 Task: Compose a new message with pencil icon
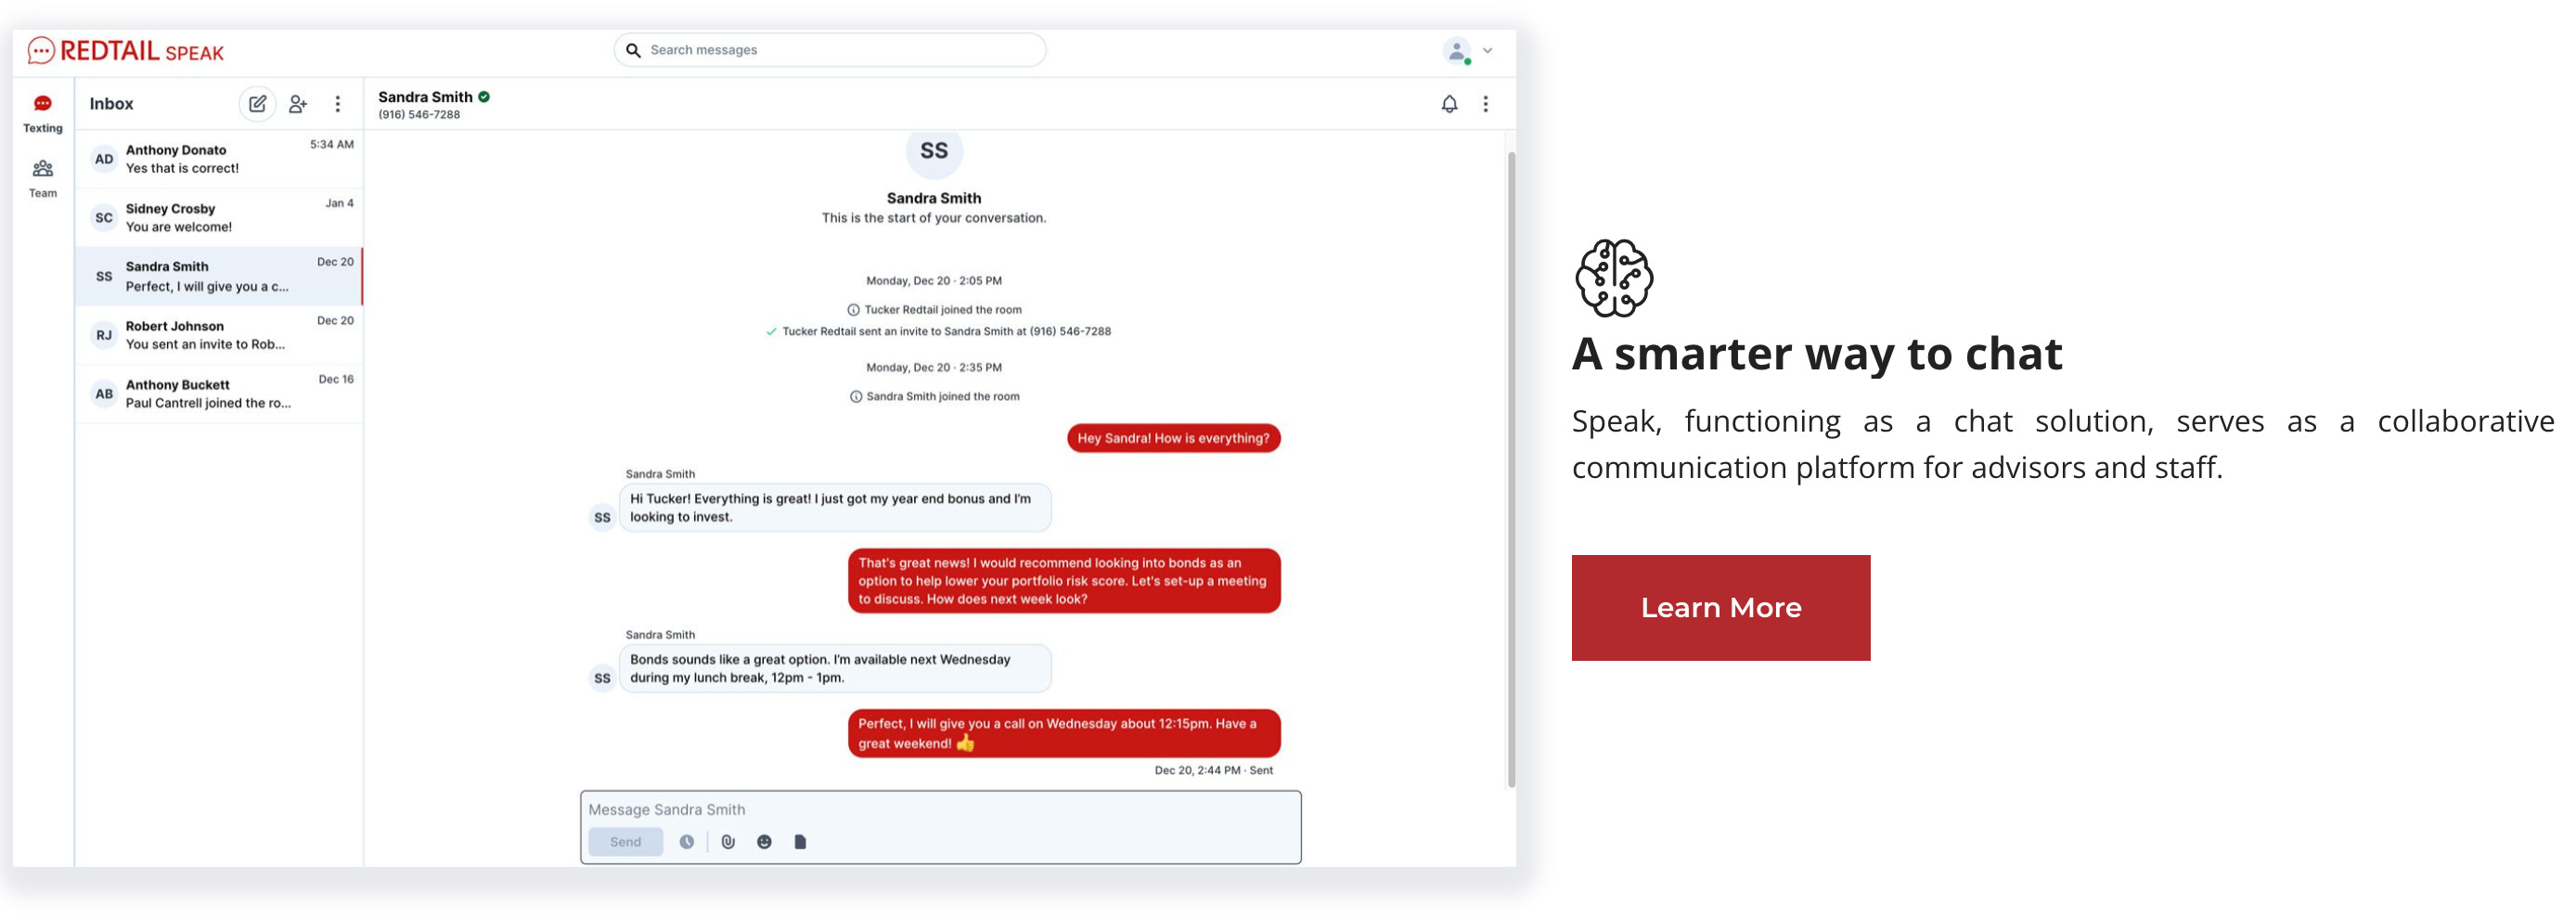257,103
